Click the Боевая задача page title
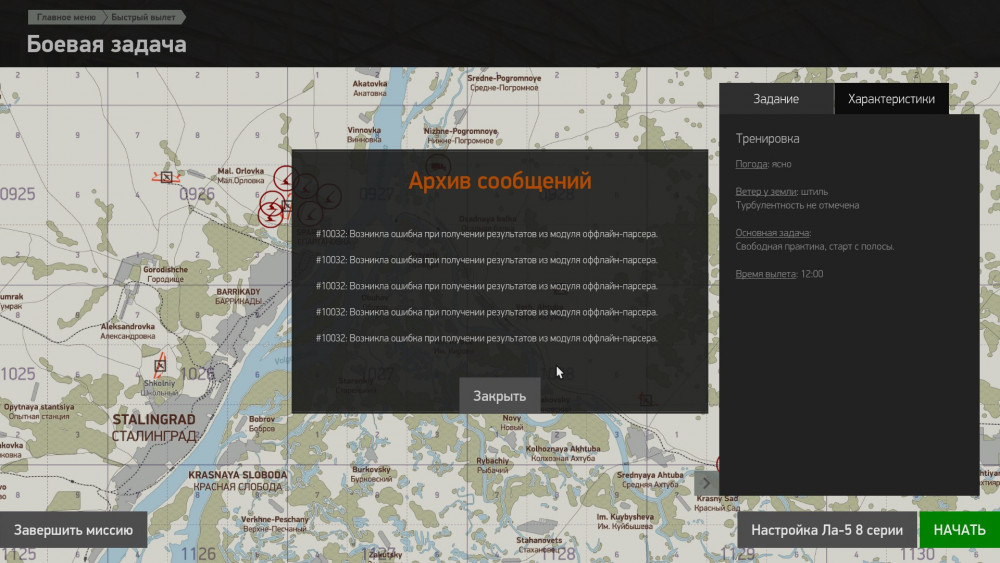Screen dimensions: 1000x563 click(x=107, y=45)
